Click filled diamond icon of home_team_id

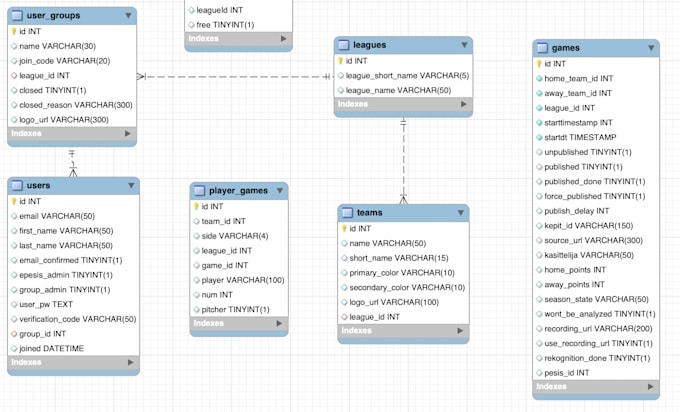pyautogui.click(x=539, y=78)
